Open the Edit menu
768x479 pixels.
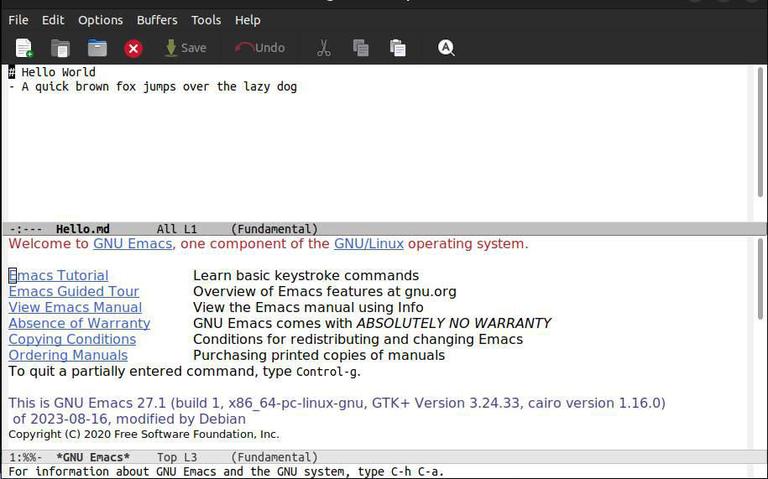[53, 20]
